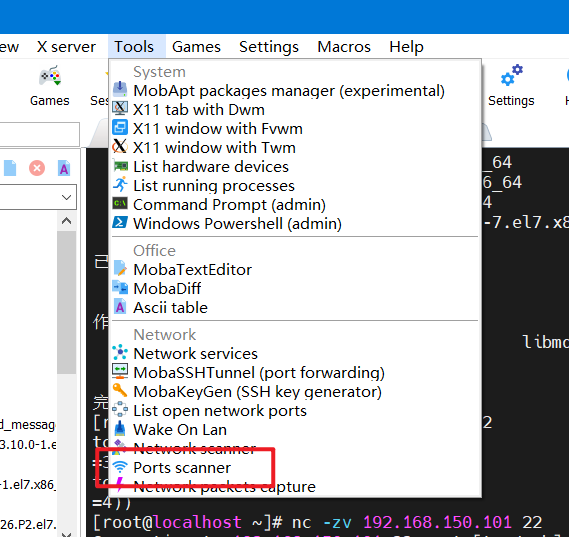Open the Settings menu
The image size is (569, 537).
pos(269,47)
